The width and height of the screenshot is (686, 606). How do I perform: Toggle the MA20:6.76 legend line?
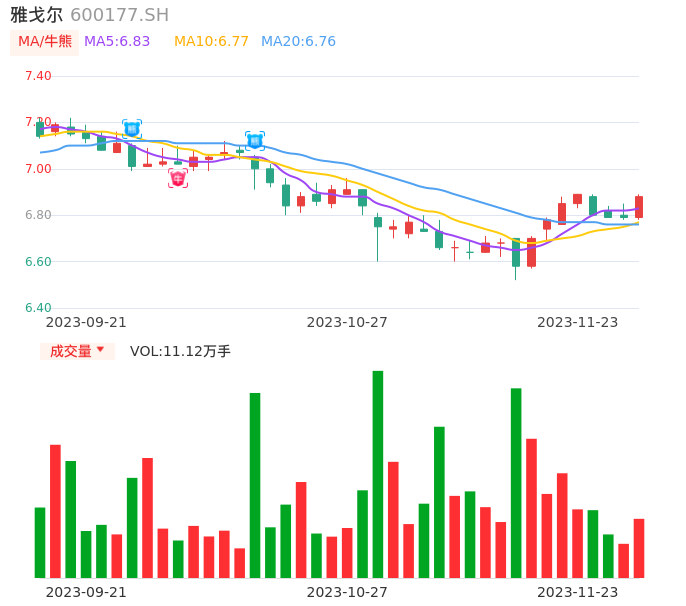pyautogui.click(x=298, y=42)
